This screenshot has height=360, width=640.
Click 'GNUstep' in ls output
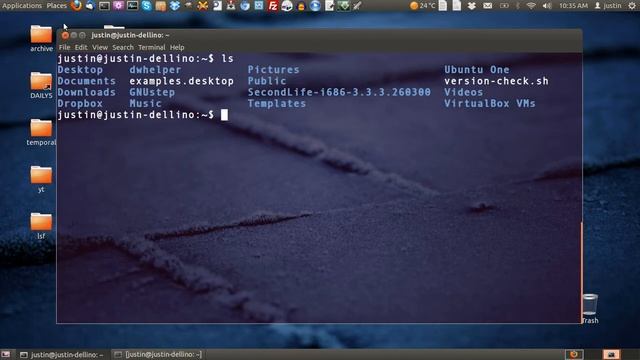(152, 92)
